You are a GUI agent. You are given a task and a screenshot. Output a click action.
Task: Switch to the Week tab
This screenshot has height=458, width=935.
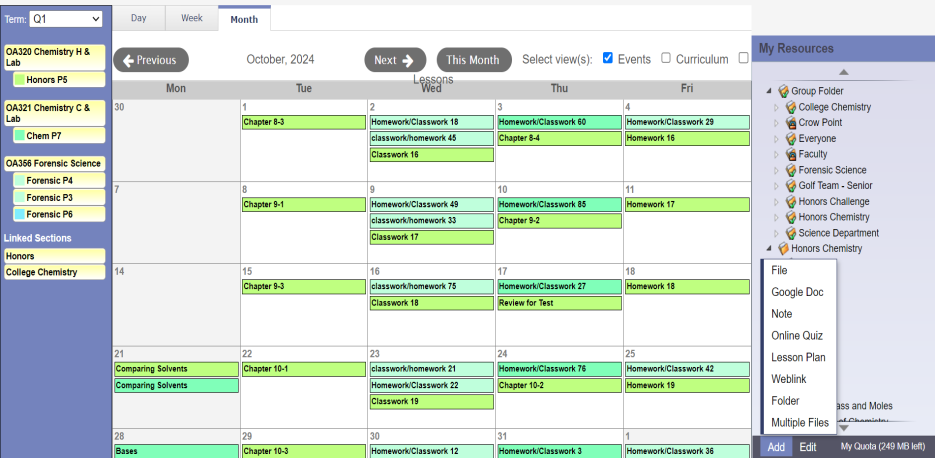pos(191,18)
